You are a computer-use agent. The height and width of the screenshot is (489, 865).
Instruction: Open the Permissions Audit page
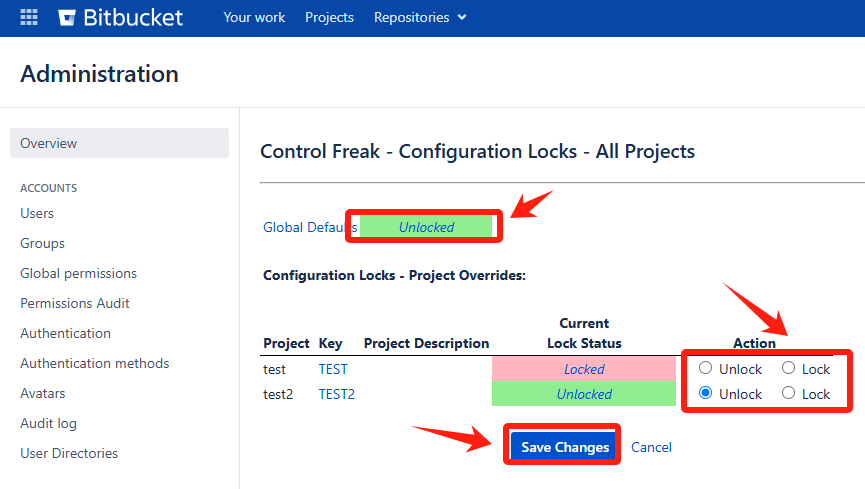[x=74, y=304]
